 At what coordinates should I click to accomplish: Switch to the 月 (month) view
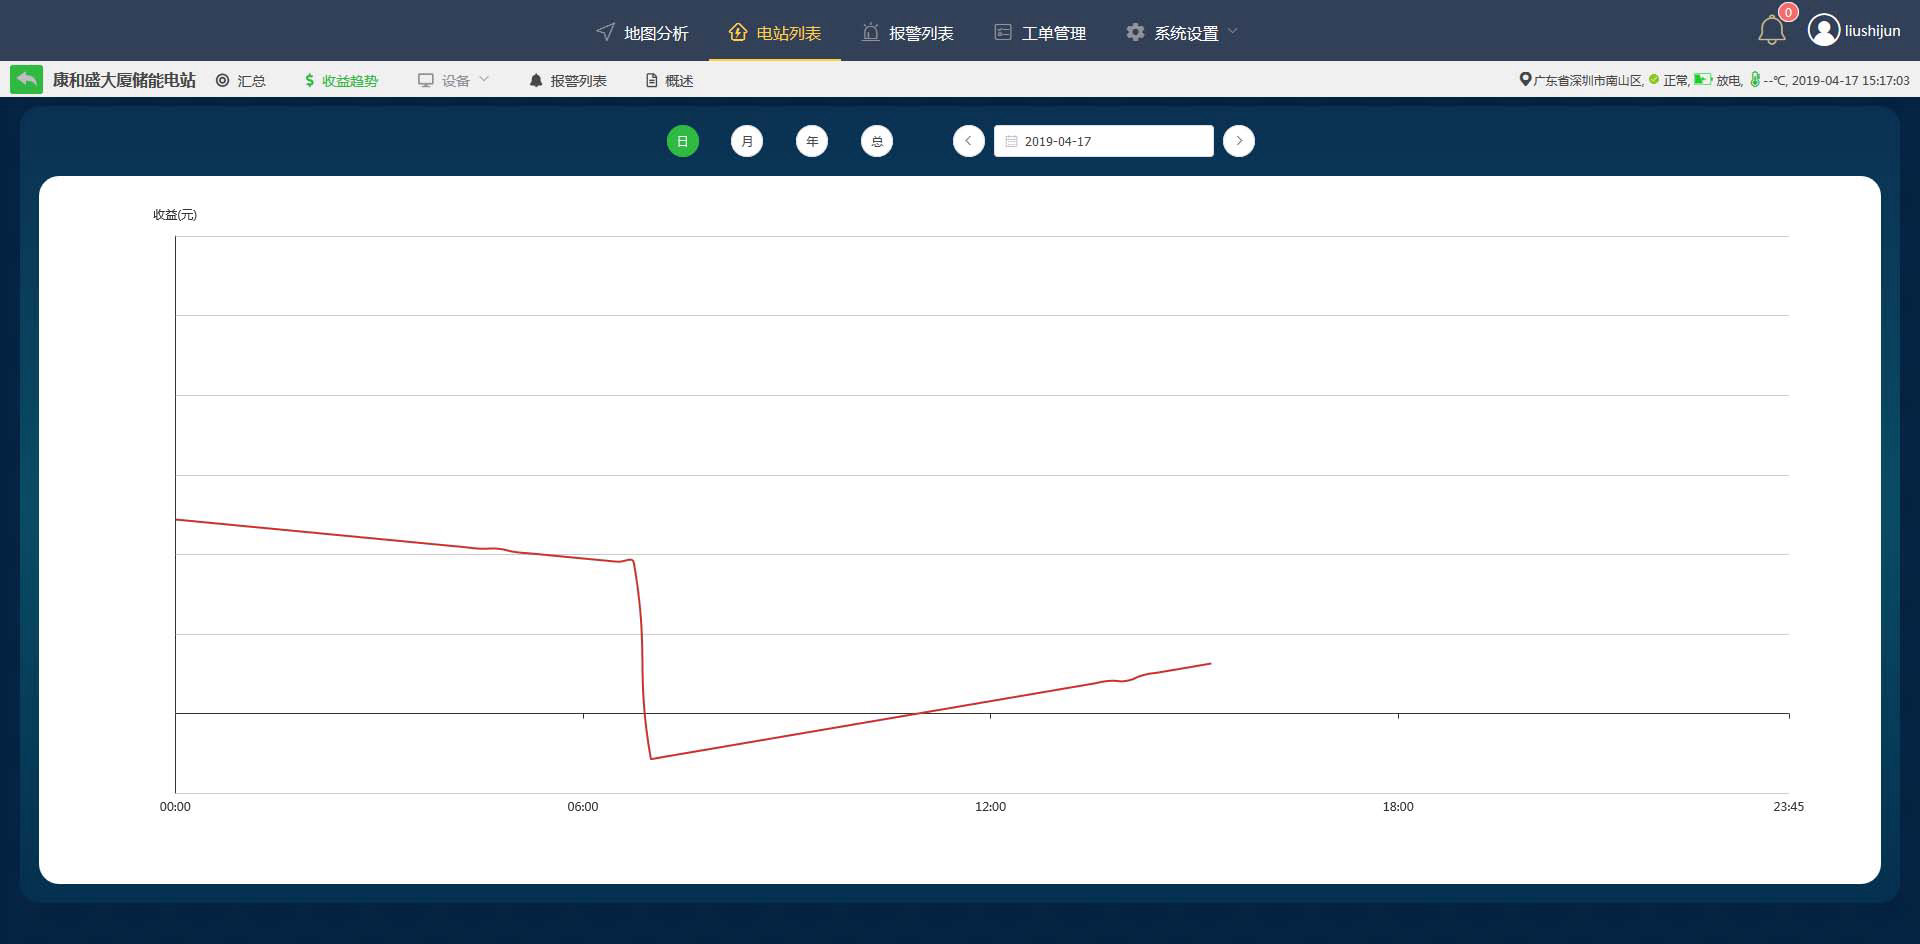(747, 141)
